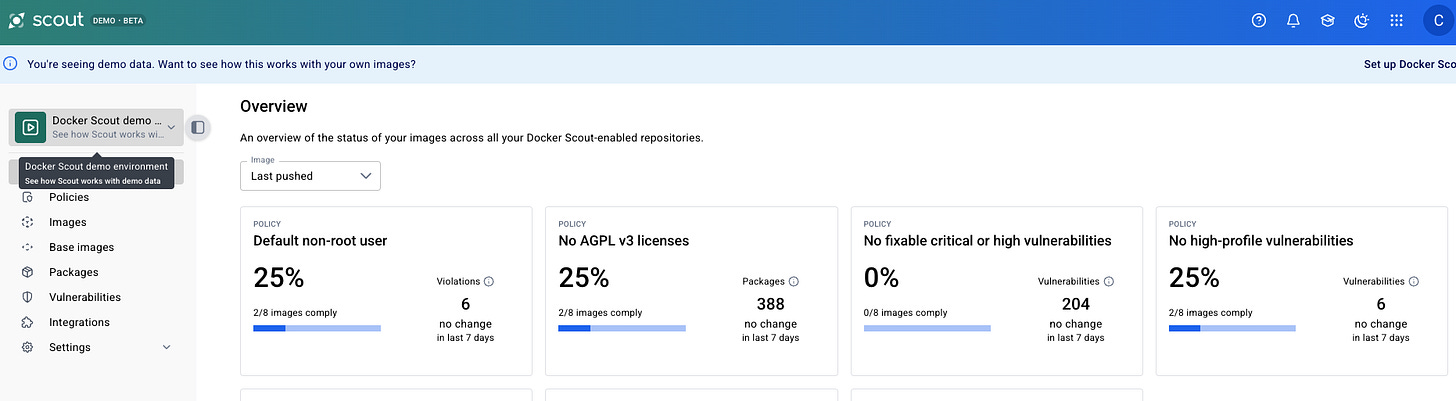Click Vulnerabilities info icon on fixable critical card

(1109, 282)
